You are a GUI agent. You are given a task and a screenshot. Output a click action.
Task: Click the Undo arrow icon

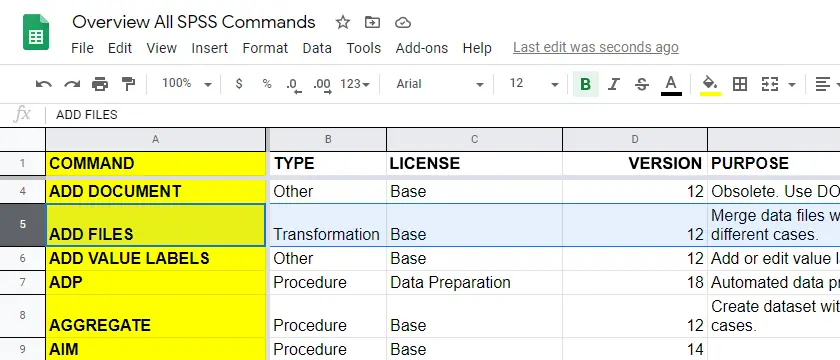pos(43,84)
